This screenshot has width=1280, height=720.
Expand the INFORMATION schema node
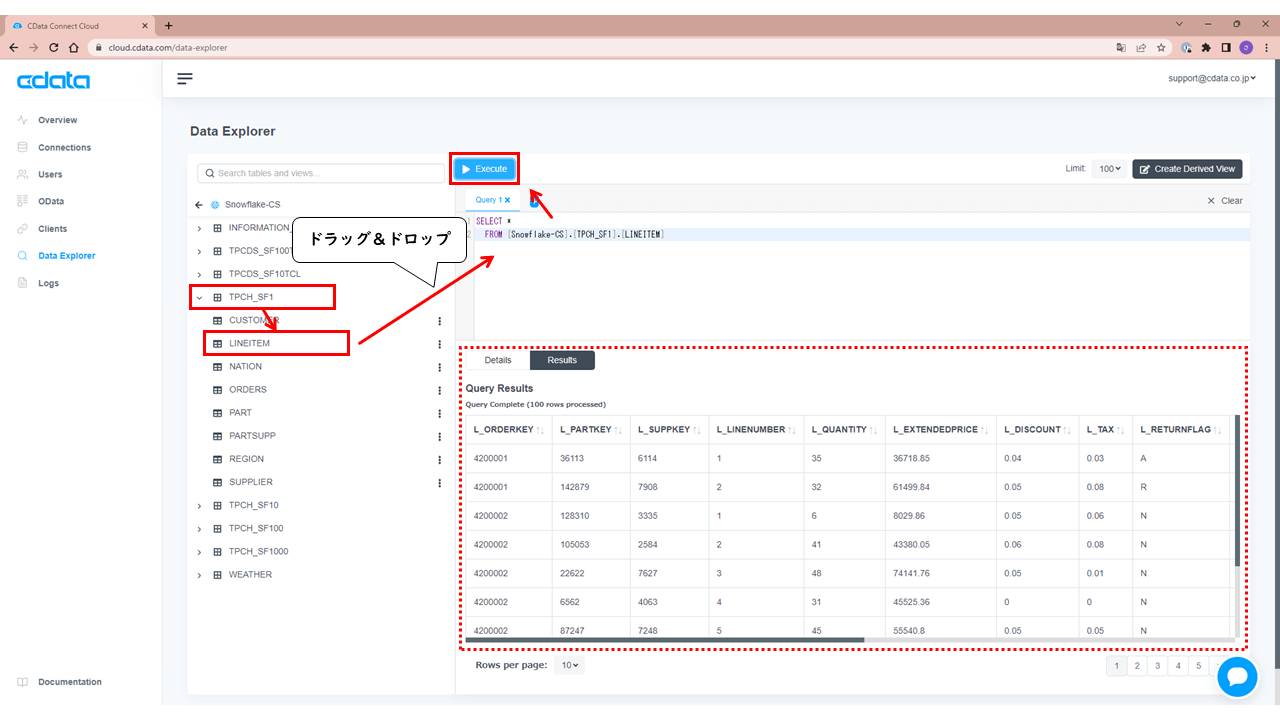199,228
